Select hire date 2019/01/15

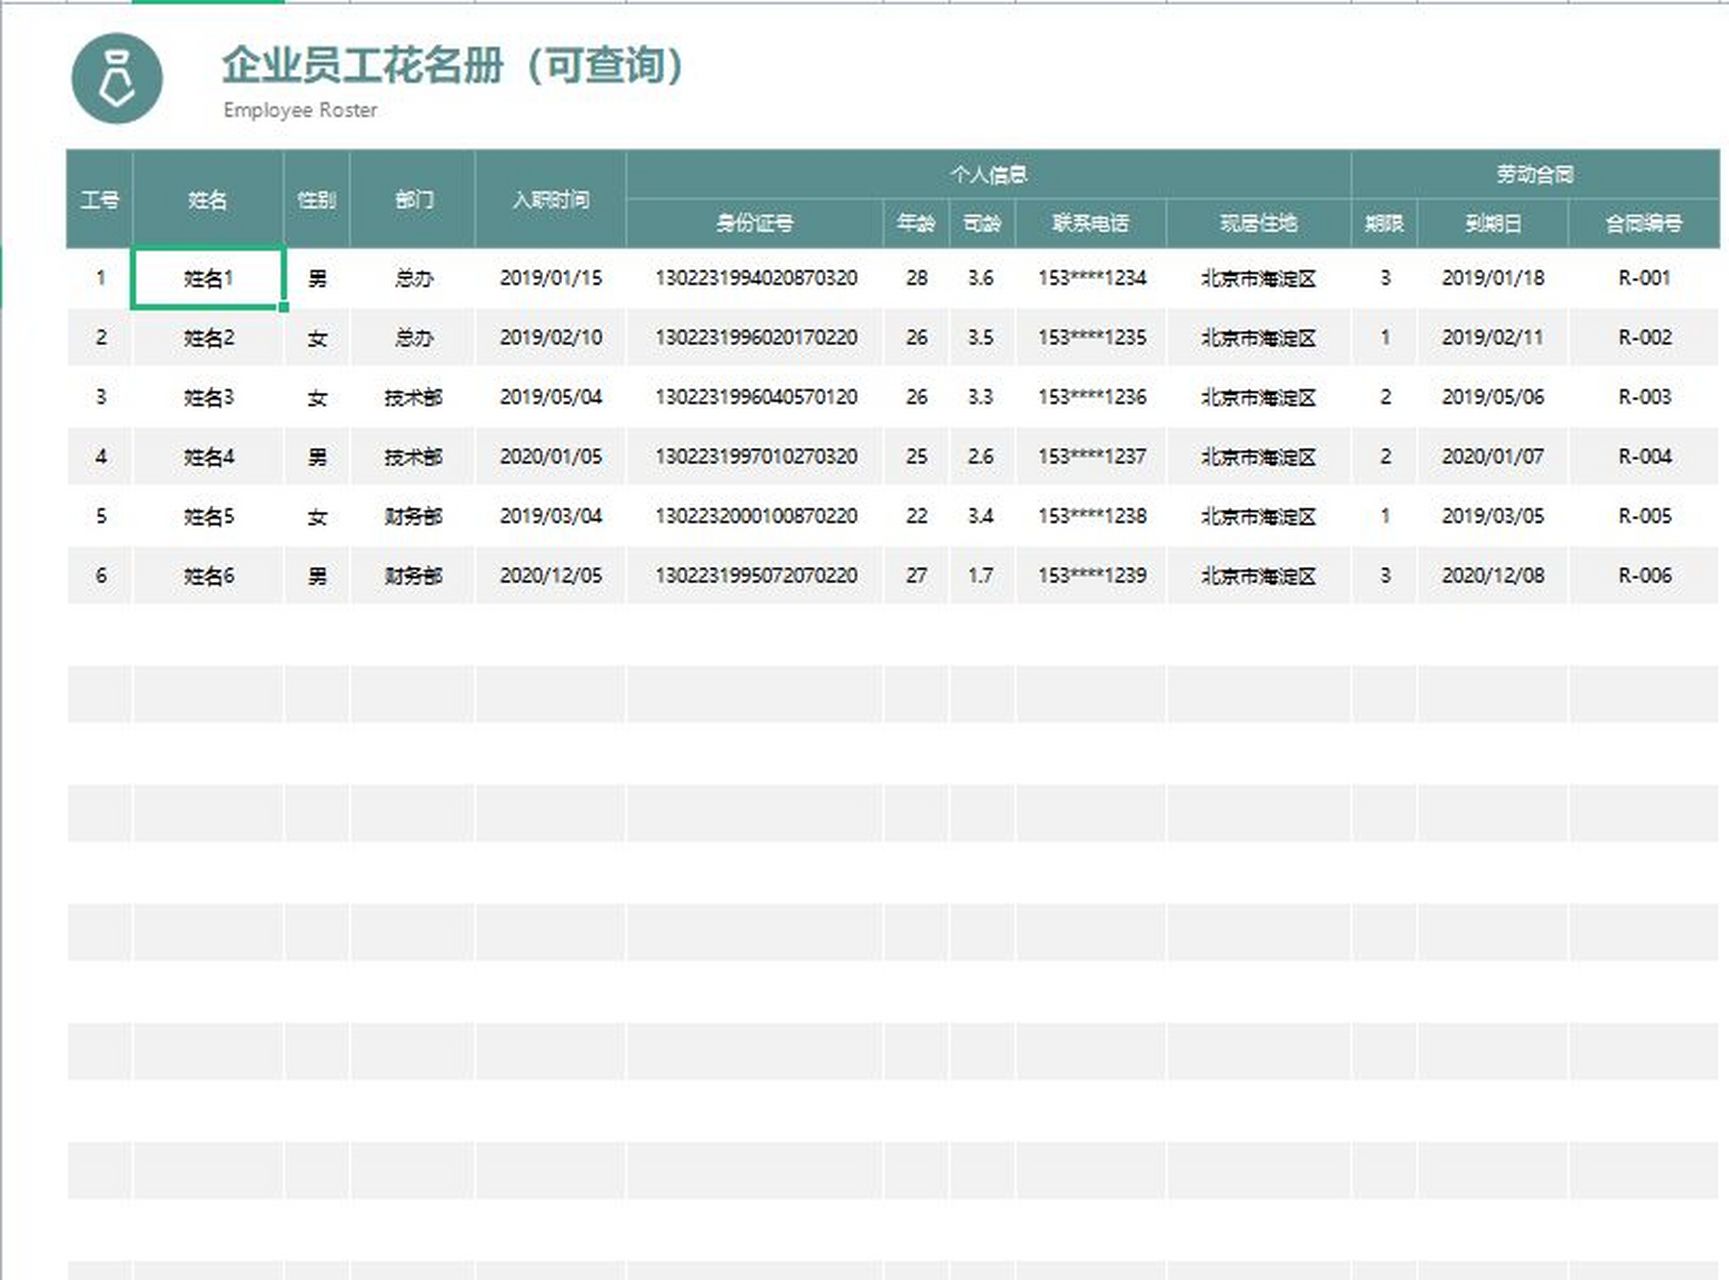point(551,278)
